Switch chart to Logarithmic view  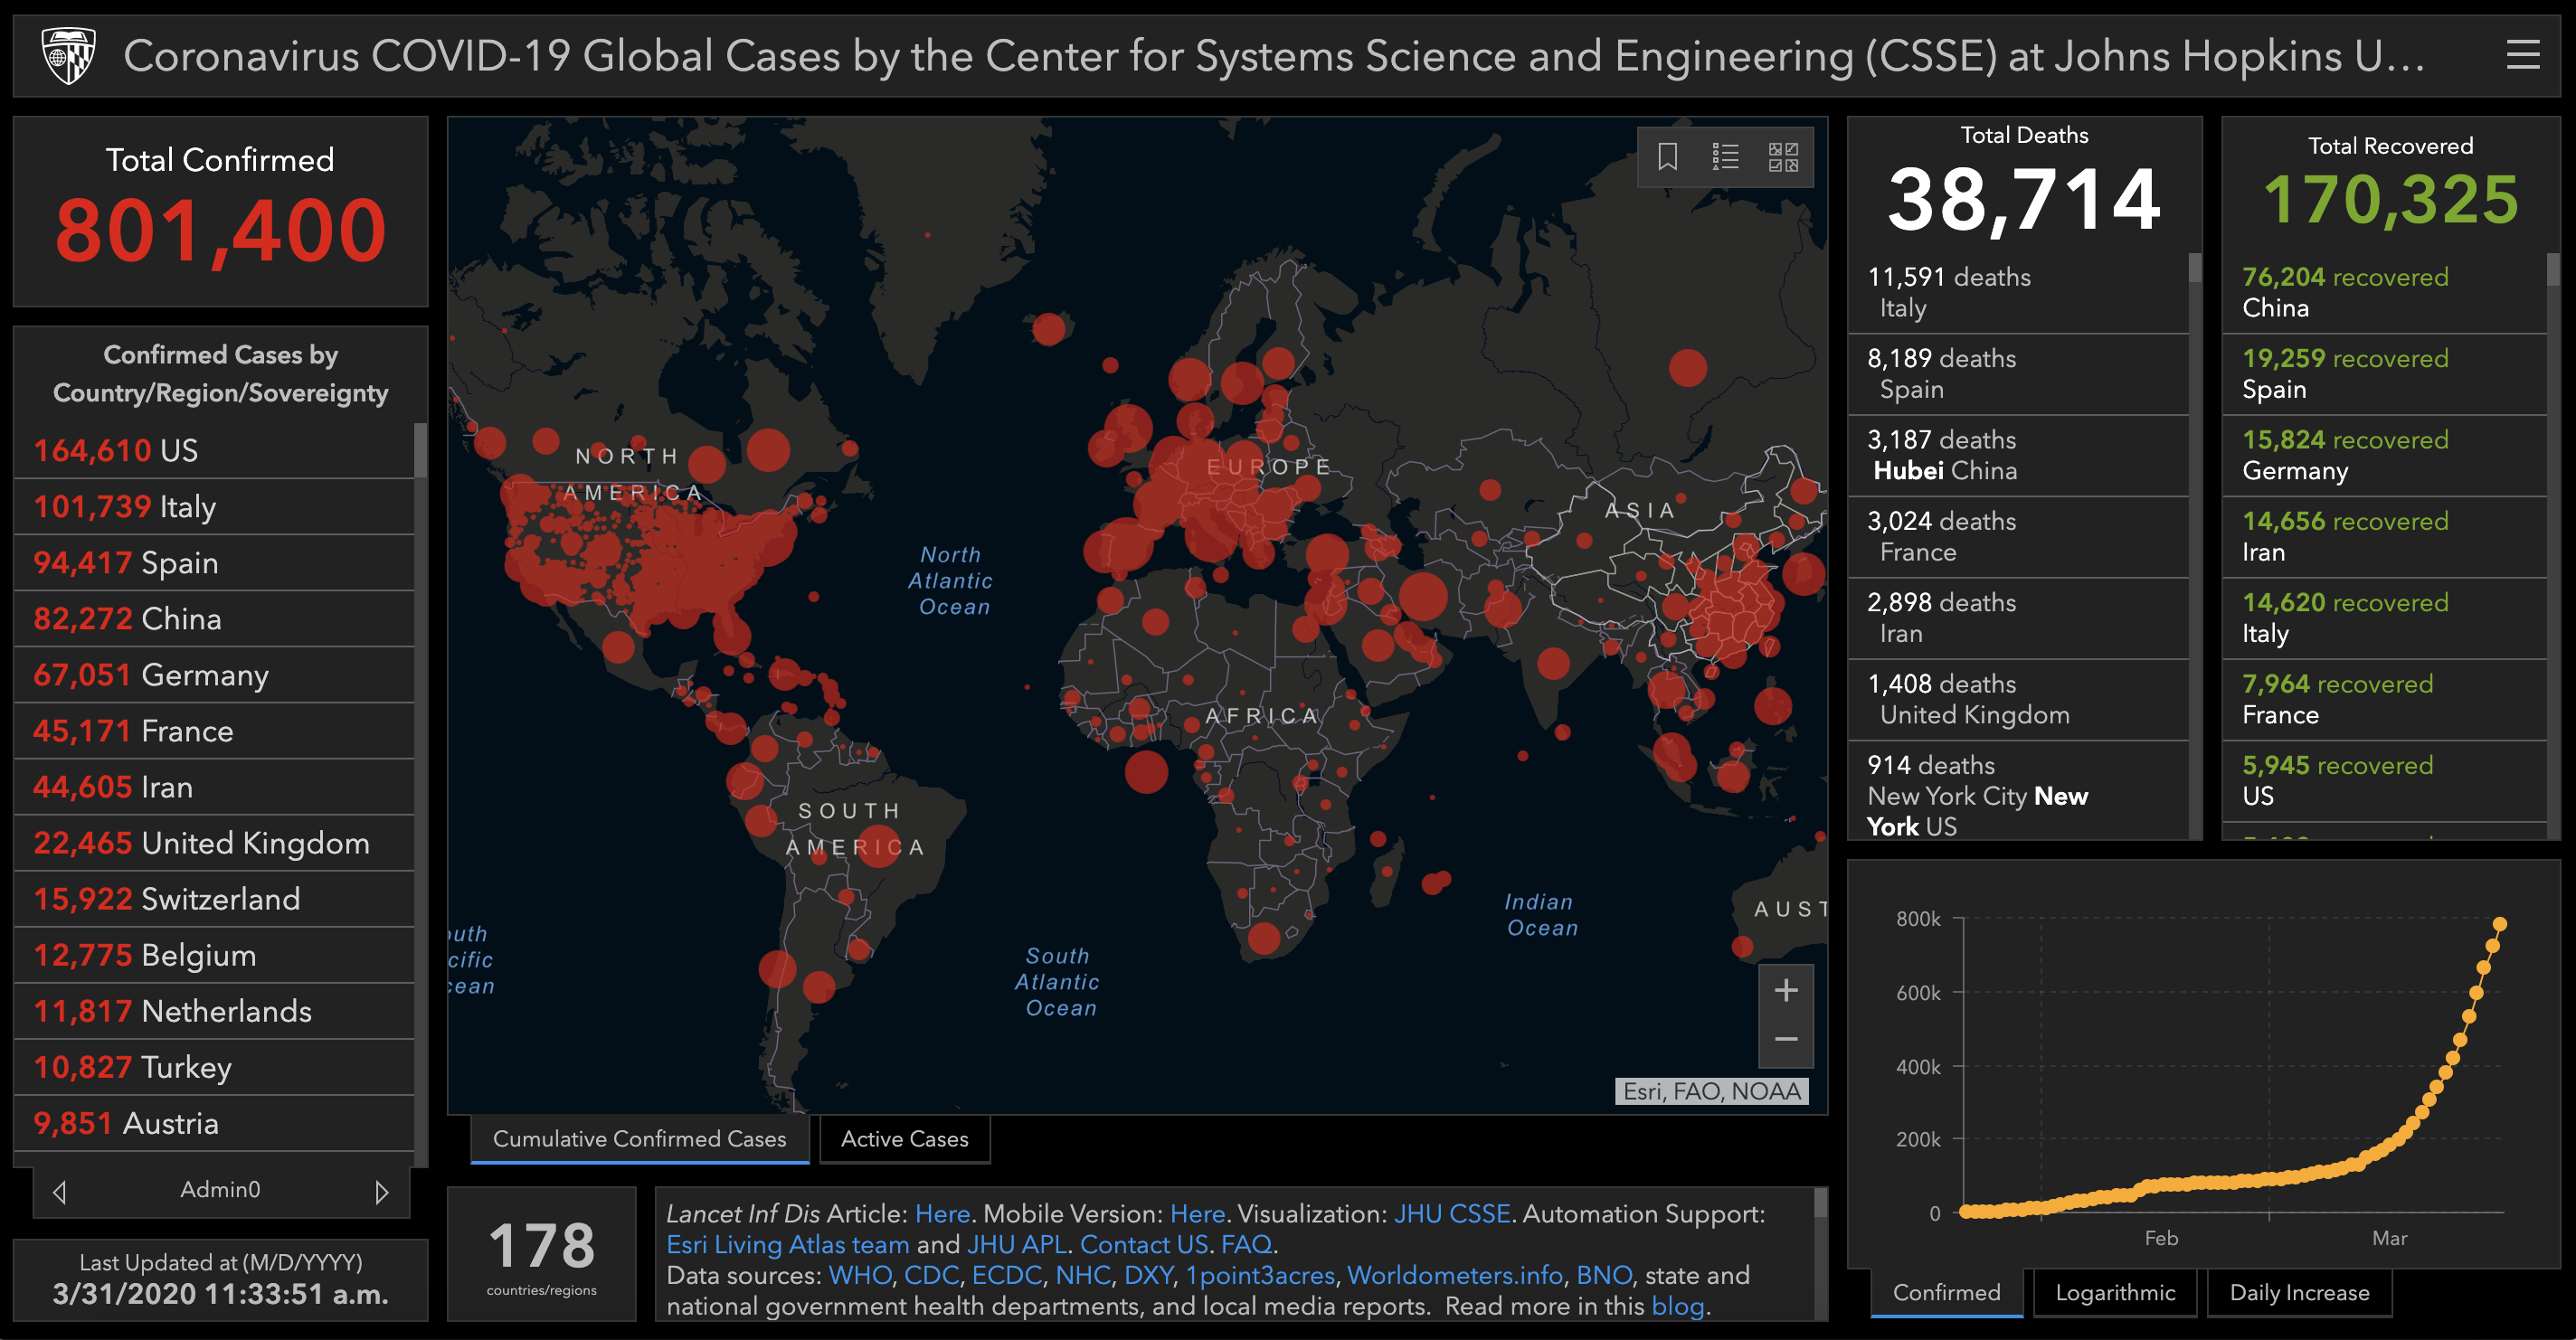pyautogui.click(x=2115, y=1293)
